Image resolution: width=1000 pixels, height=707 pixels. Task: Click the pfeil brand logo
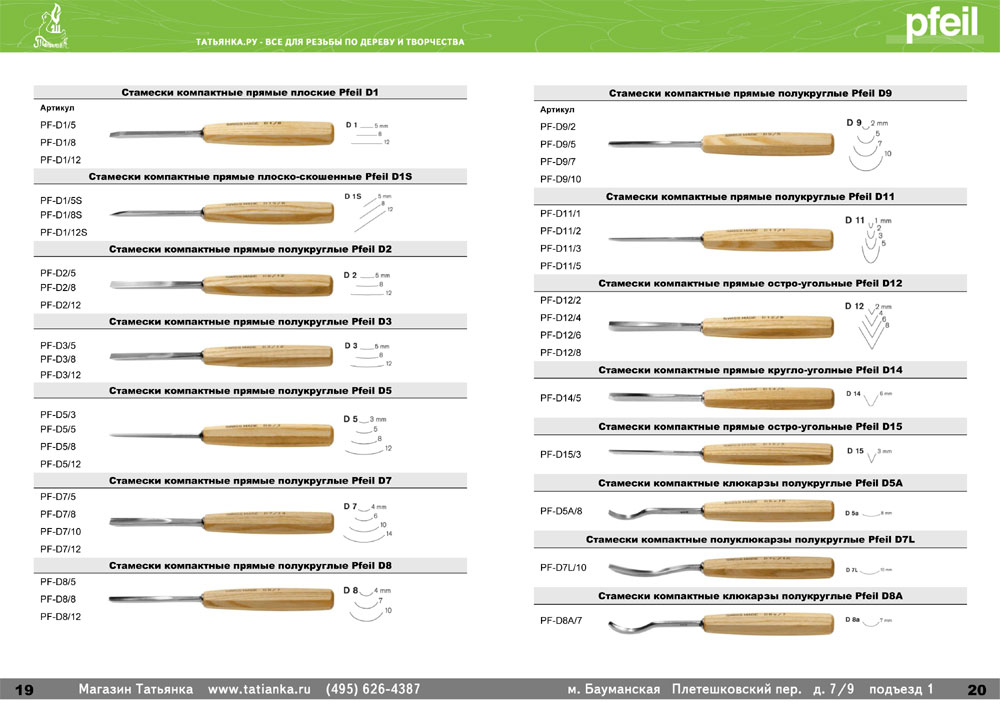941,24
